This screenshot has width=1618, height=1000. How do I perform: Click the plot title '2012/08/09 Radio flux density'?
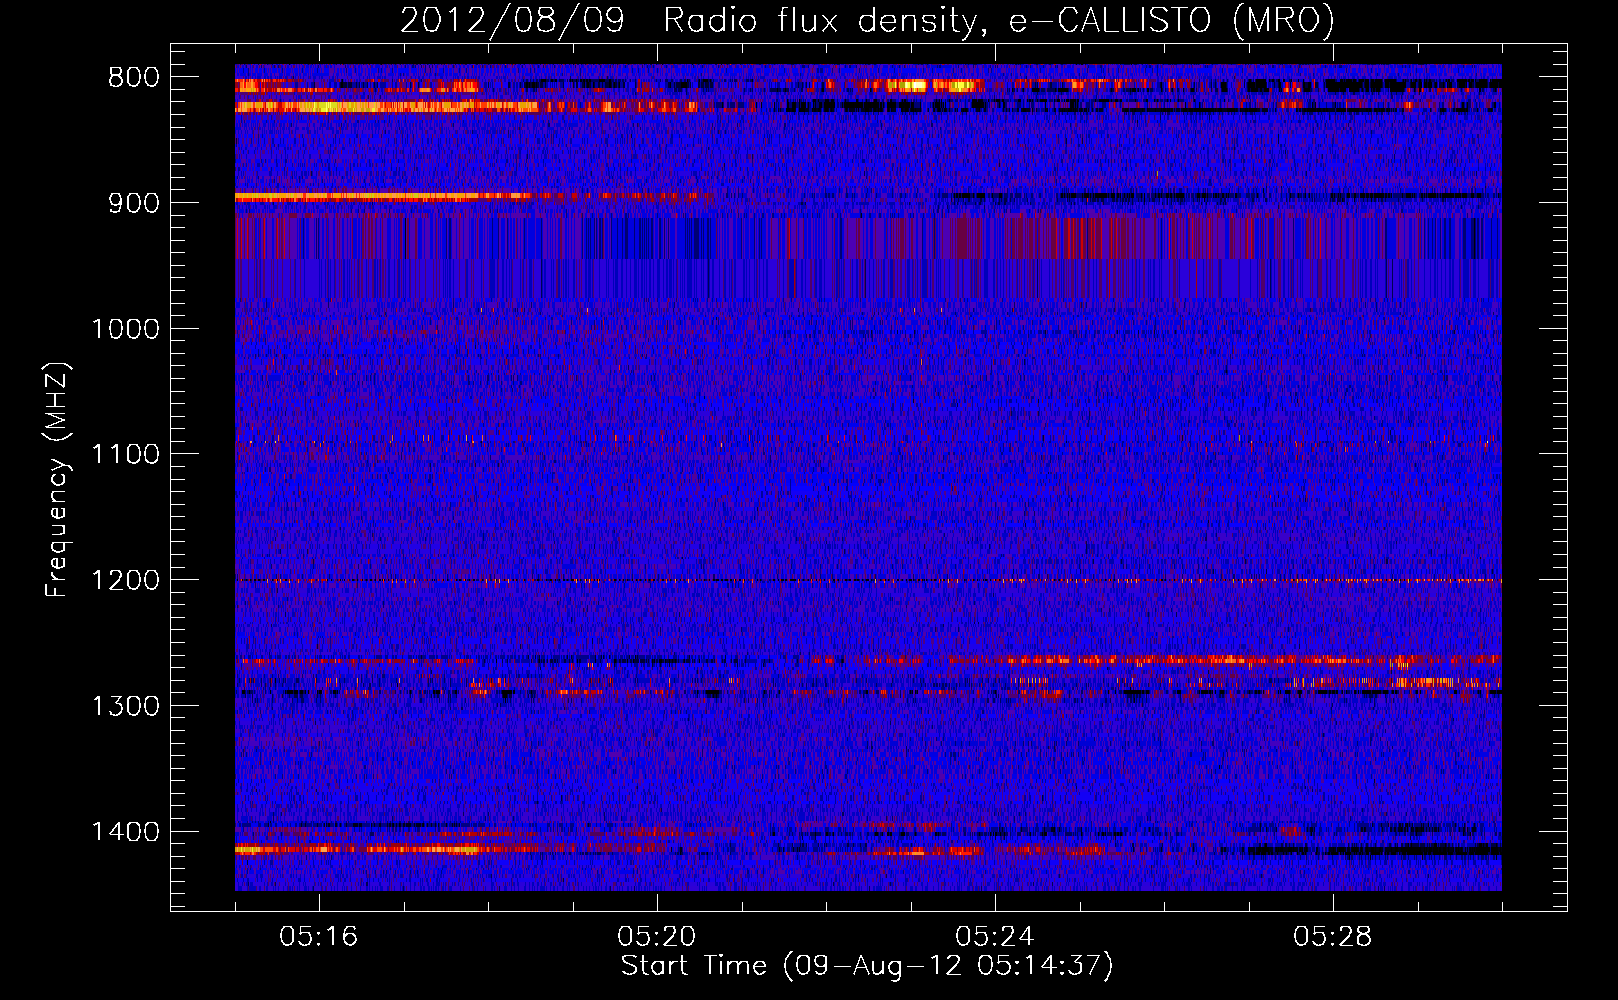coord(867,21)
